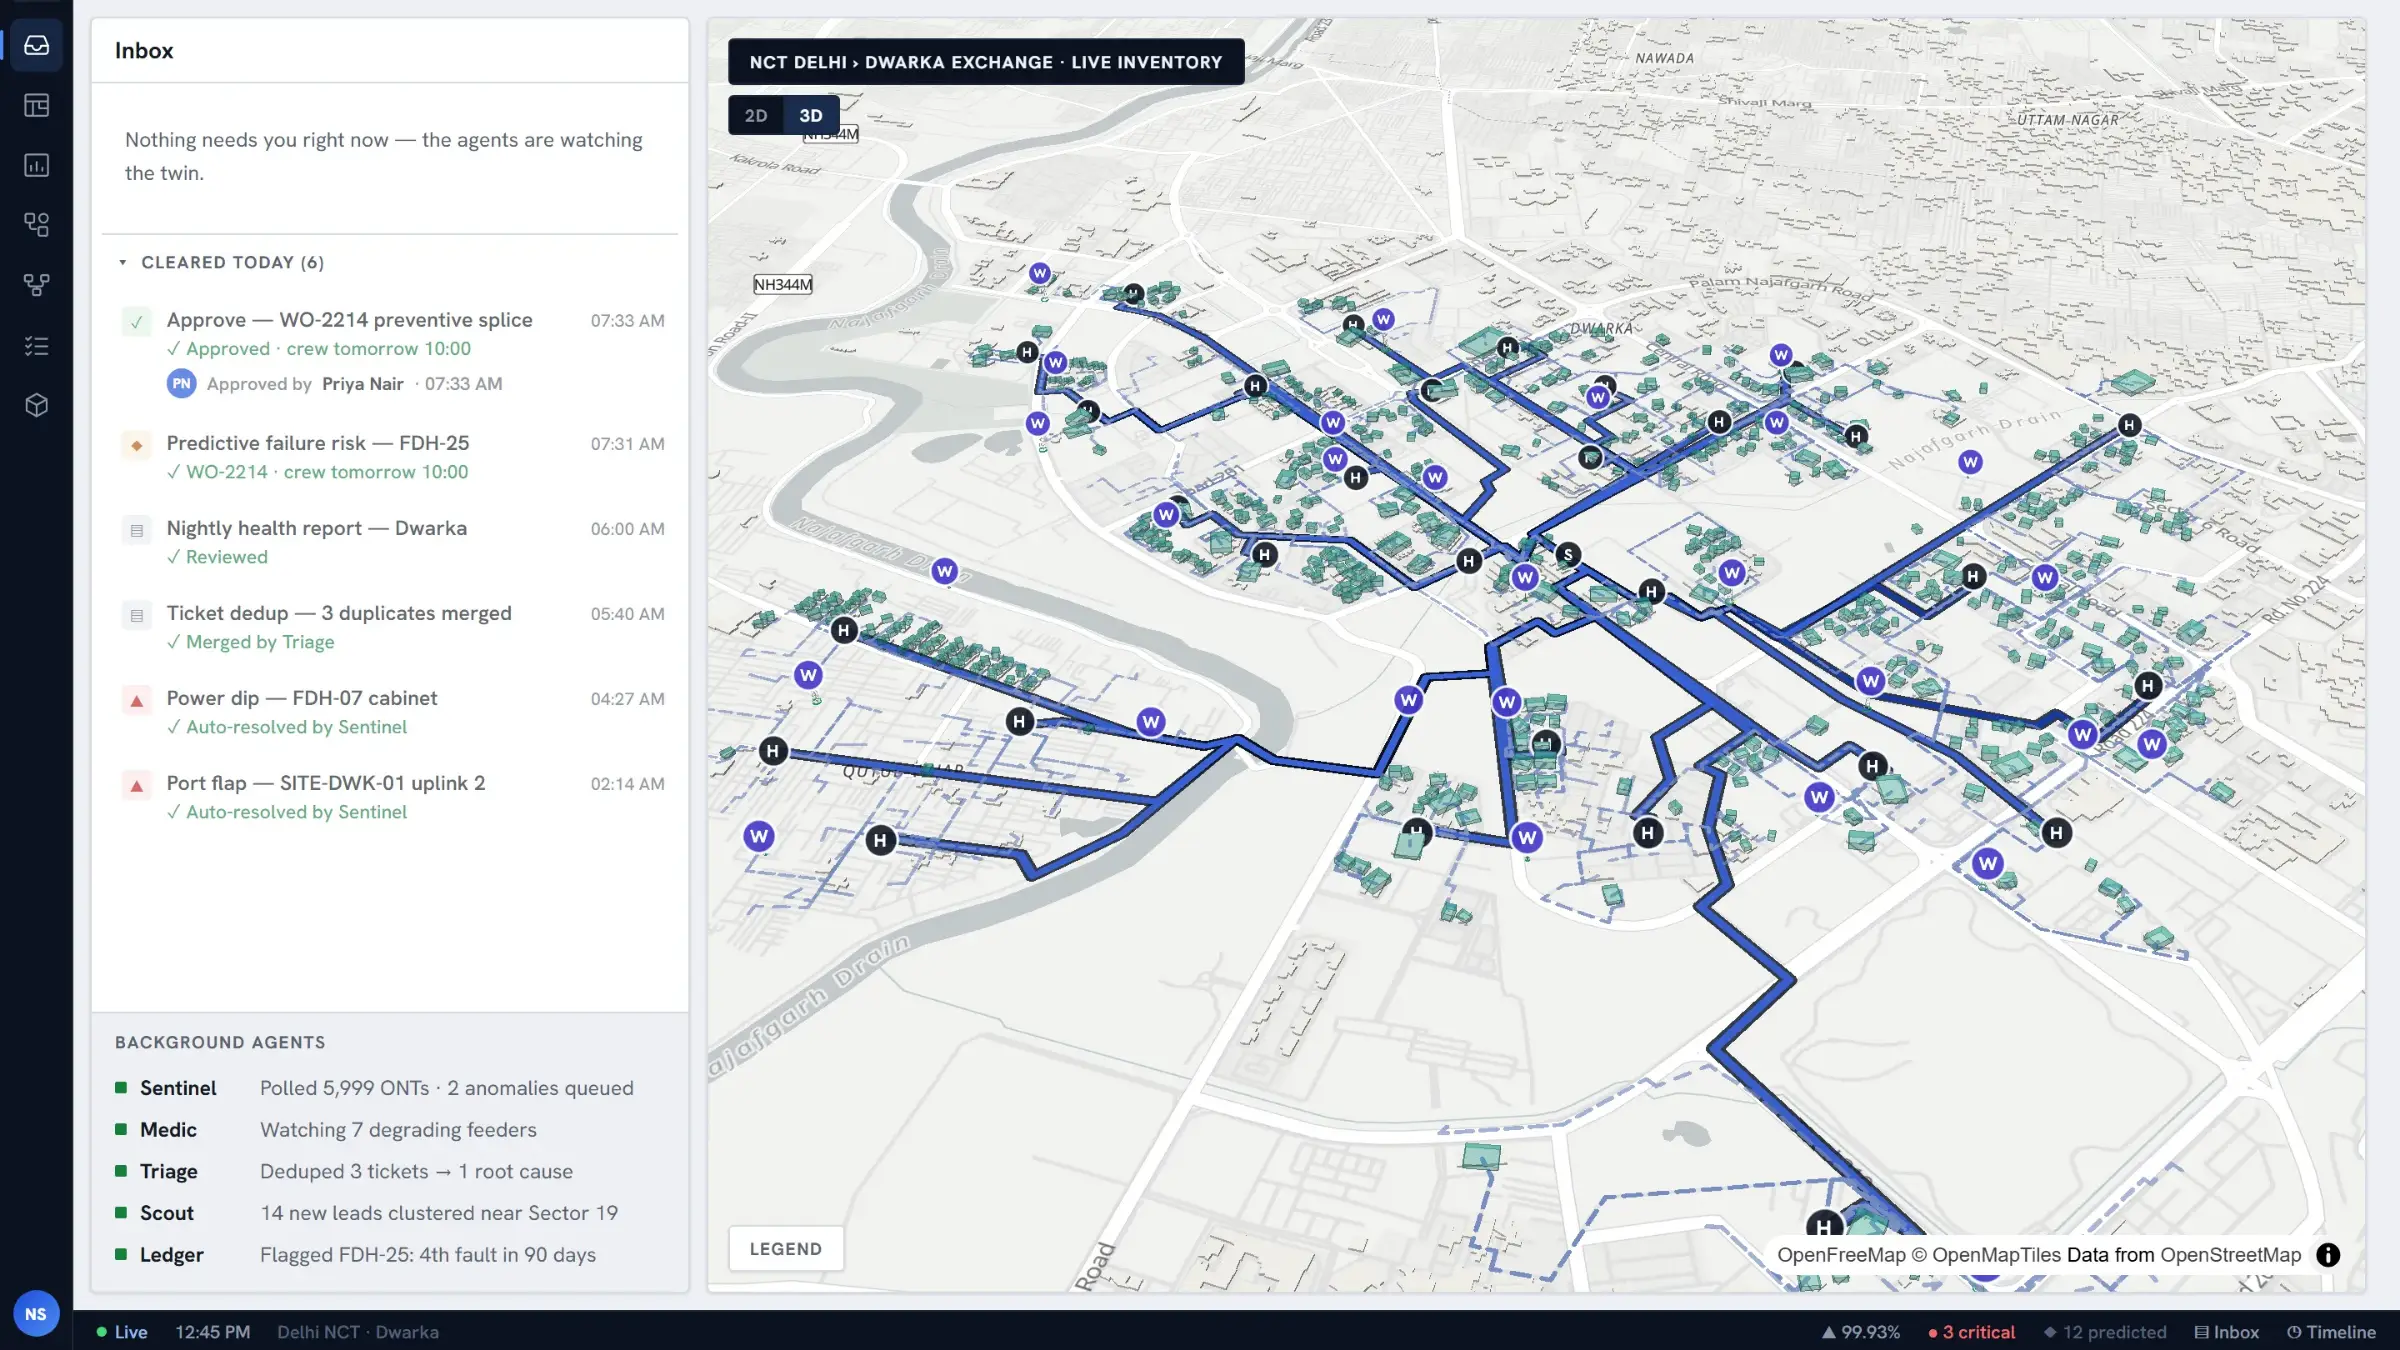Select the Sentinel background agent row

point(390,1088)
